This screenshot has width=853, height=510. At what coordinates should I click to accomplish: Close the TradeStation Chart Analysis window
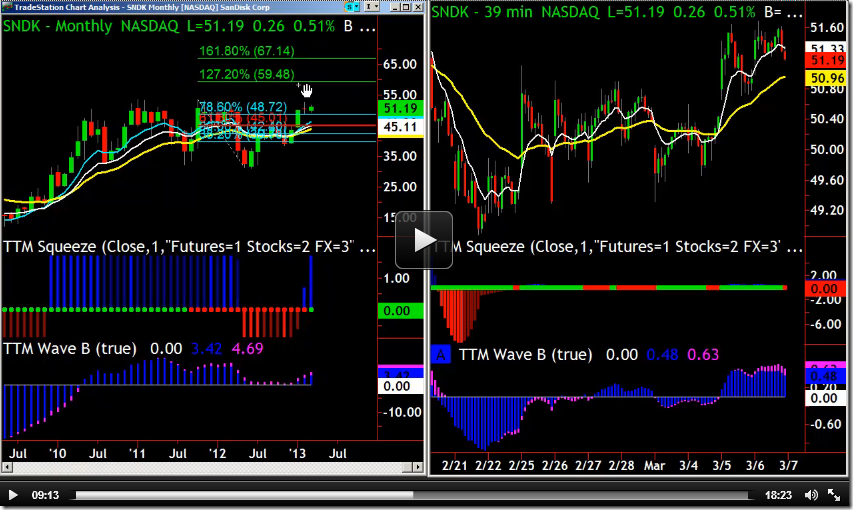click(x=418, y=7)
